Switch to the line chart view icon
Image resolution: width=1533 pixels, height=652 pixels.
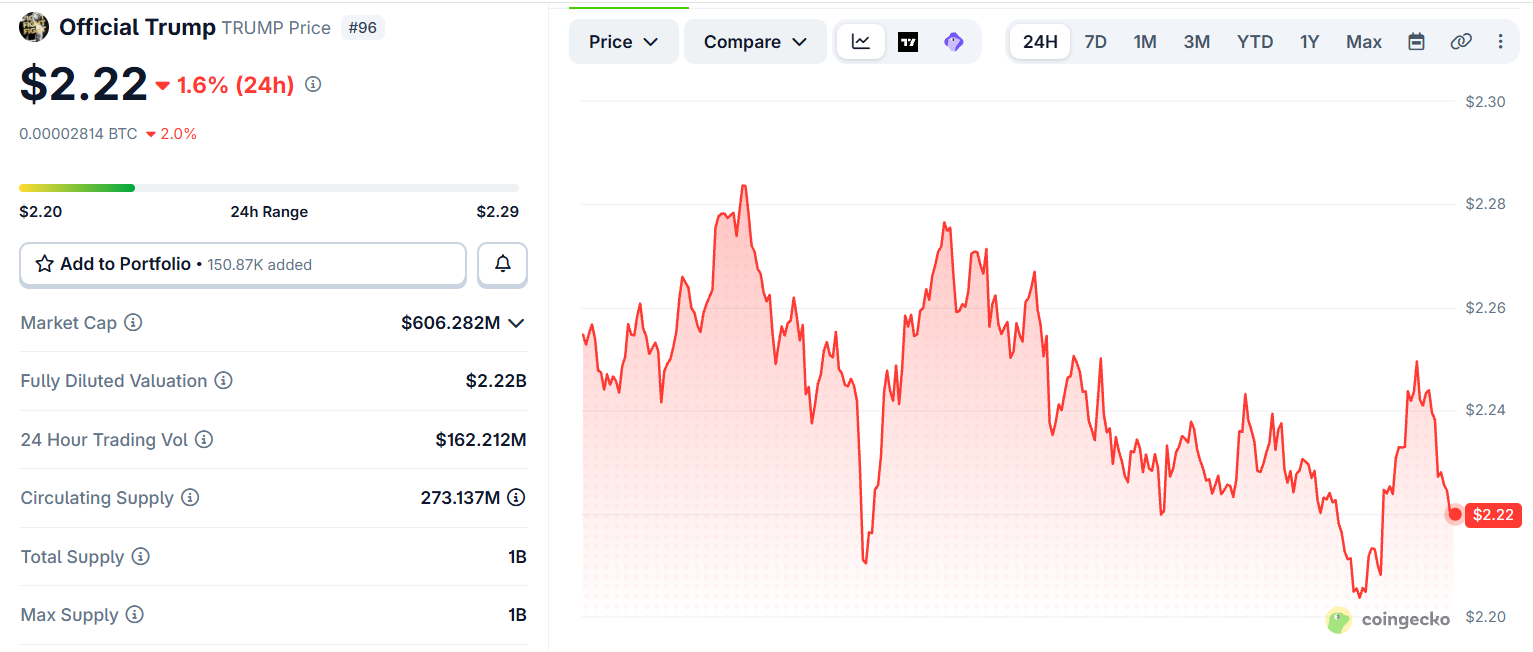[x=861, y=42]
